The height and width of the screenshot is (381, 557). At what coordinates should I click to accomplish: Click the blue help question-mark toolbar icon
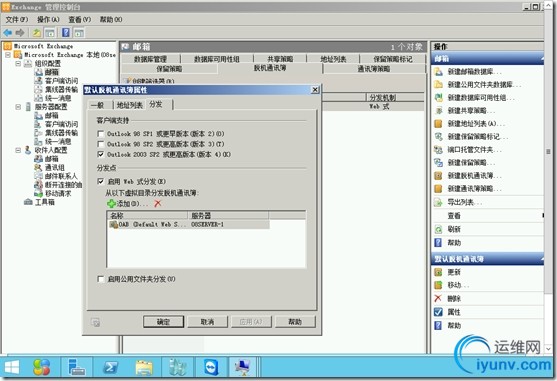tap(66, 33)
